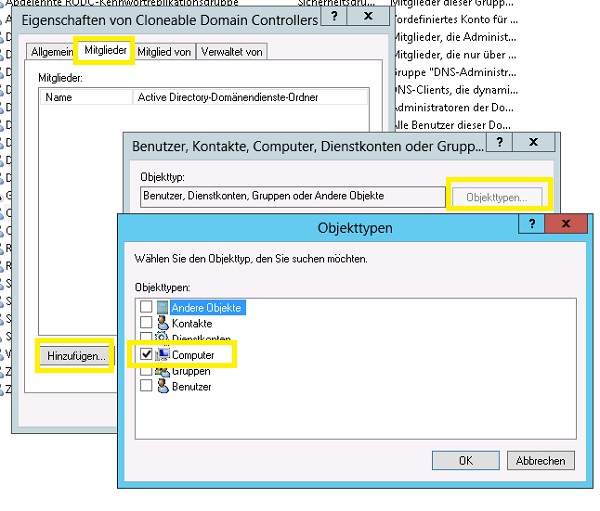The width and height of the screenshot is (600, 511).
Task: Select the Computer list entry label
Action: pyautogui.click(x=193, y=355)
